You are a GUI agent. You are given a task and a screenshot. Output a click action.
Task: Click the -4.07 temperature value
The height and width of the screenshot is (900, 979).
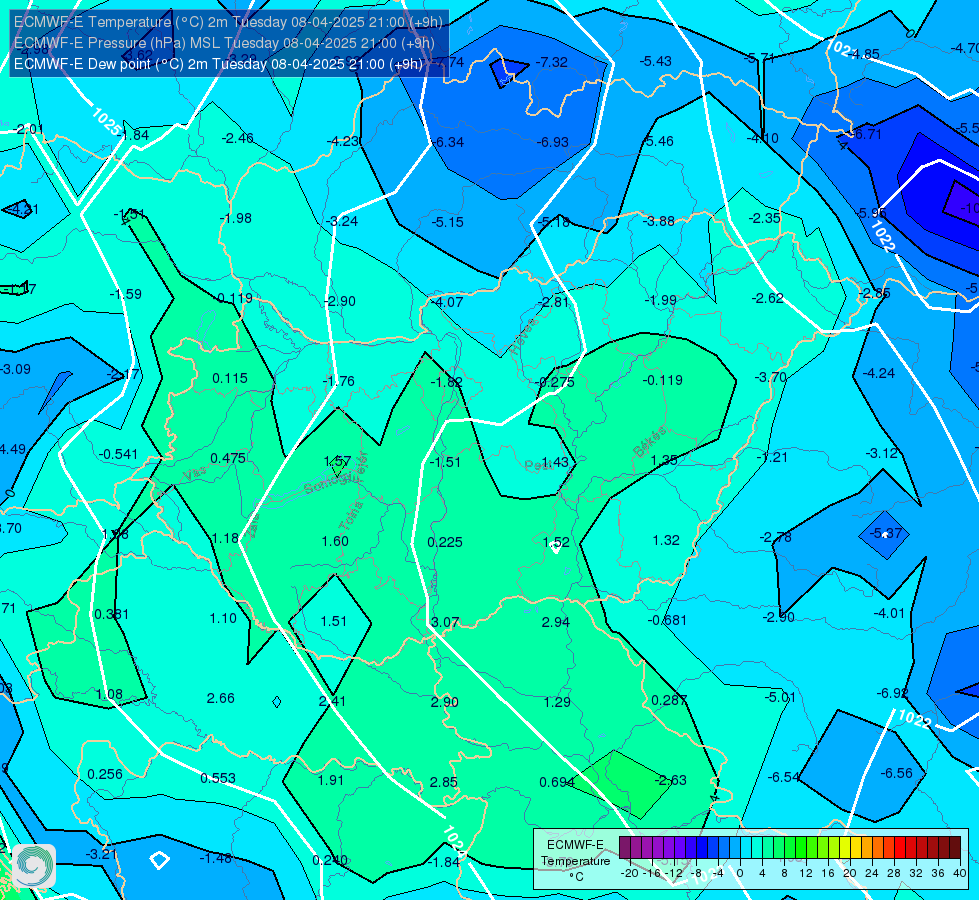pos(447,302)
